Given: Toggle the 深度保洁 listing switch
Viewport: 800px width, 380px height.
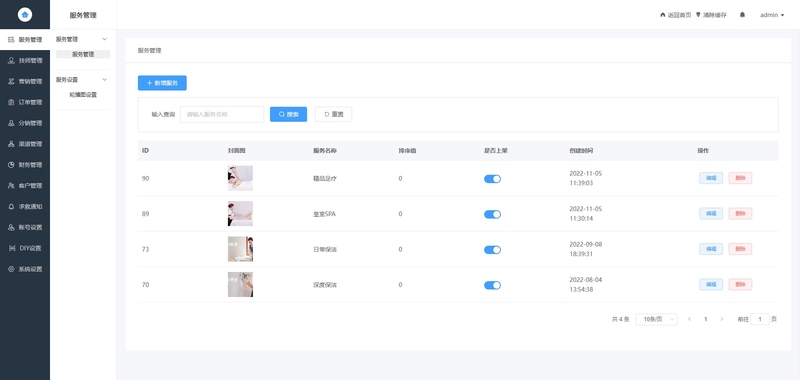Looking at the screenshot, I should [x=492, y=285].
